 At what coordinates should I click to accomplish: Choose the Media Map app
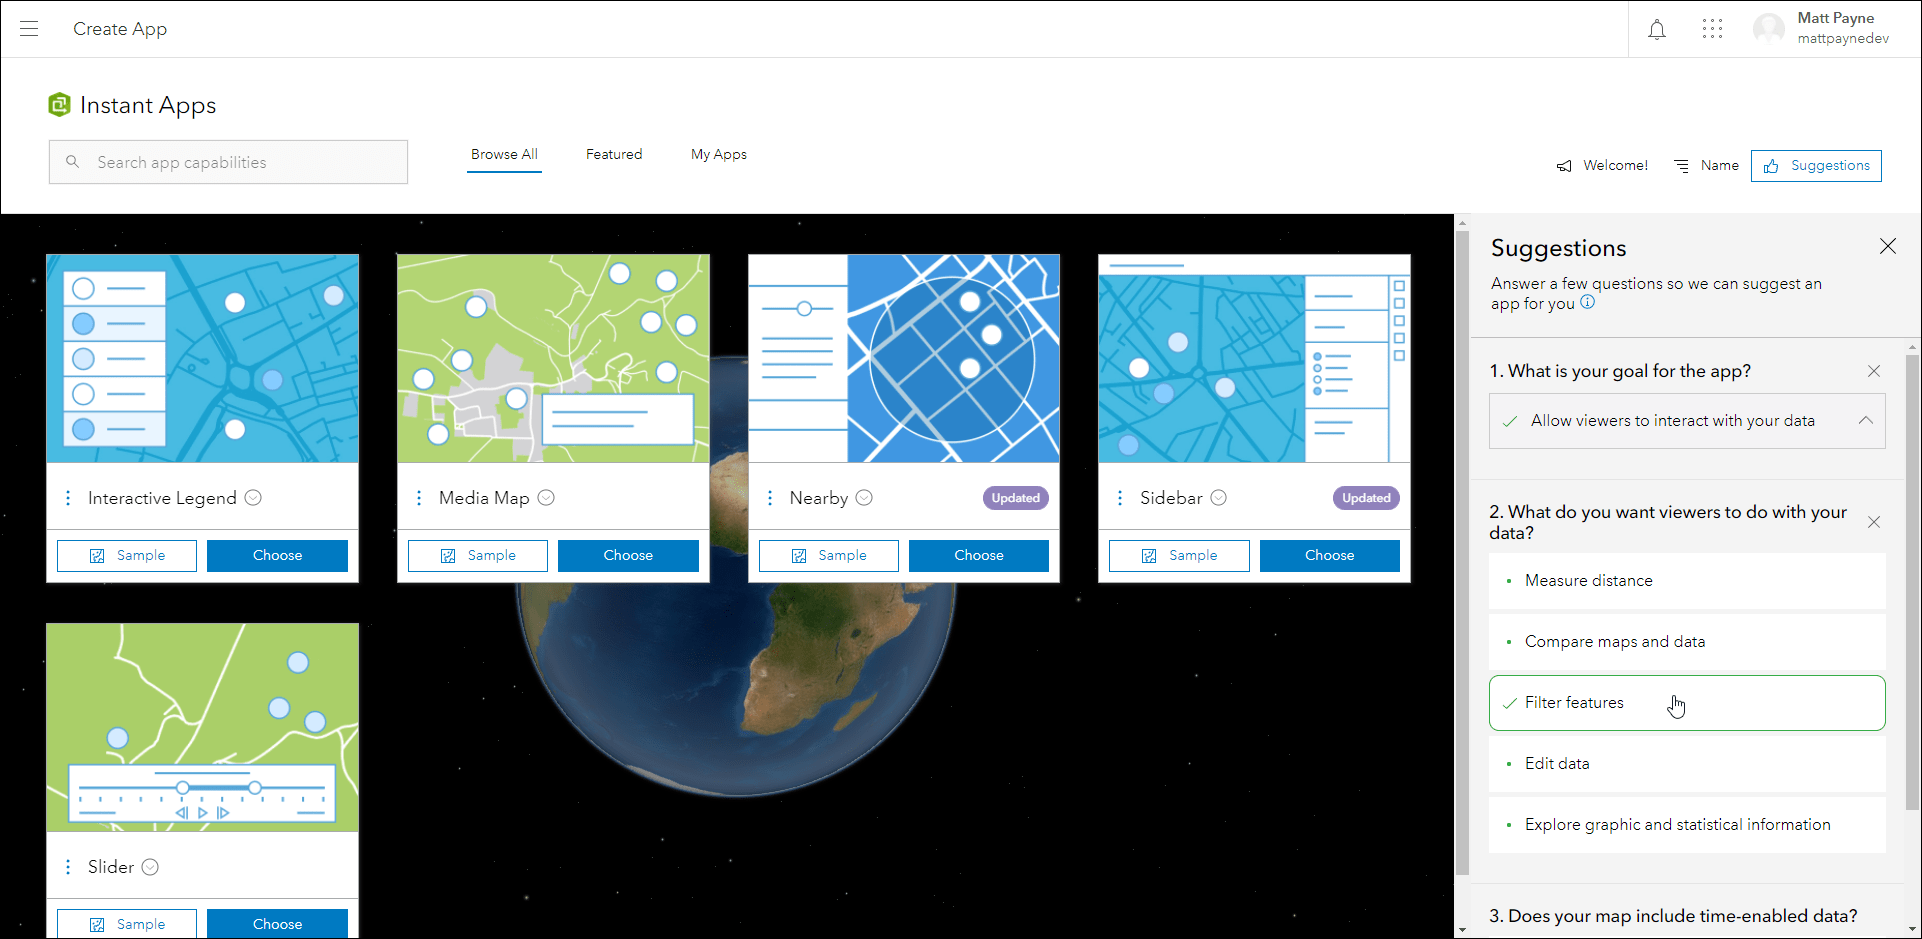(x=628, y=556)
